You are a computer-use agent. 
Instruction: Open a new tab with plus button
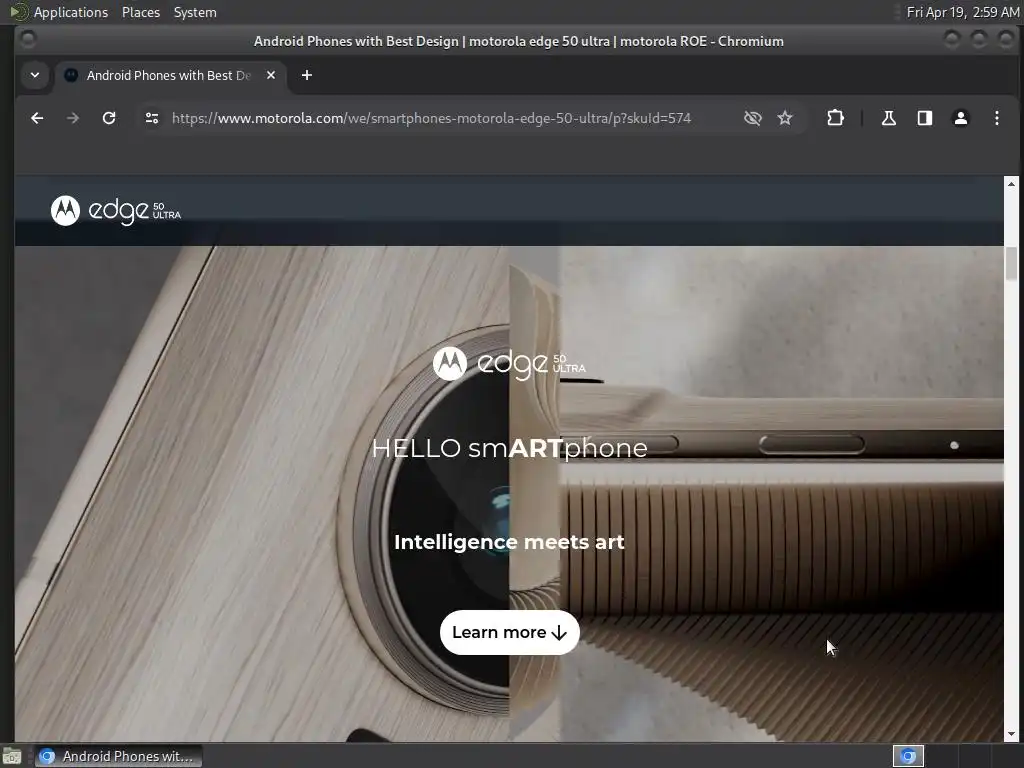(307, 75)
